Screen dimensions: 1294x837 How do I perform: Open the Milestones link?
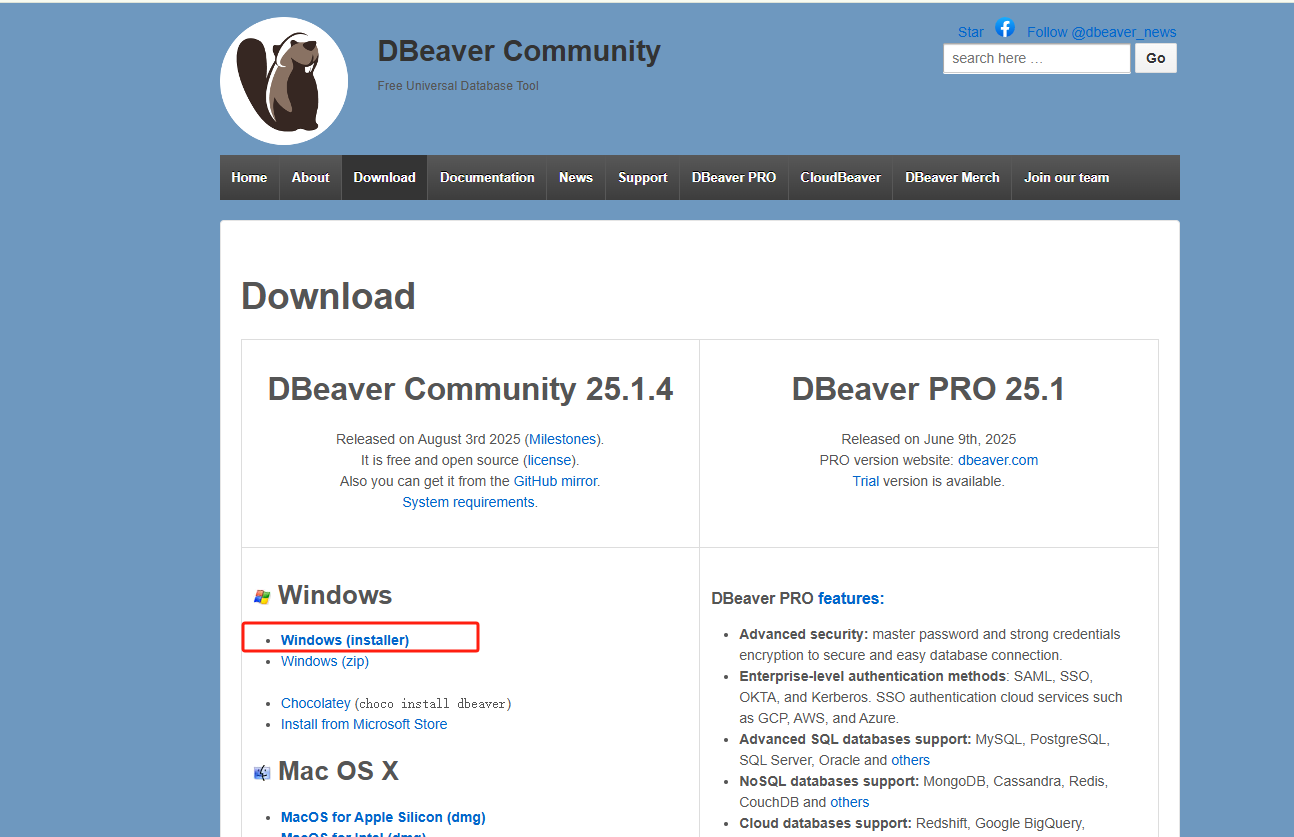pyautogui.click(x=562, y=438)
